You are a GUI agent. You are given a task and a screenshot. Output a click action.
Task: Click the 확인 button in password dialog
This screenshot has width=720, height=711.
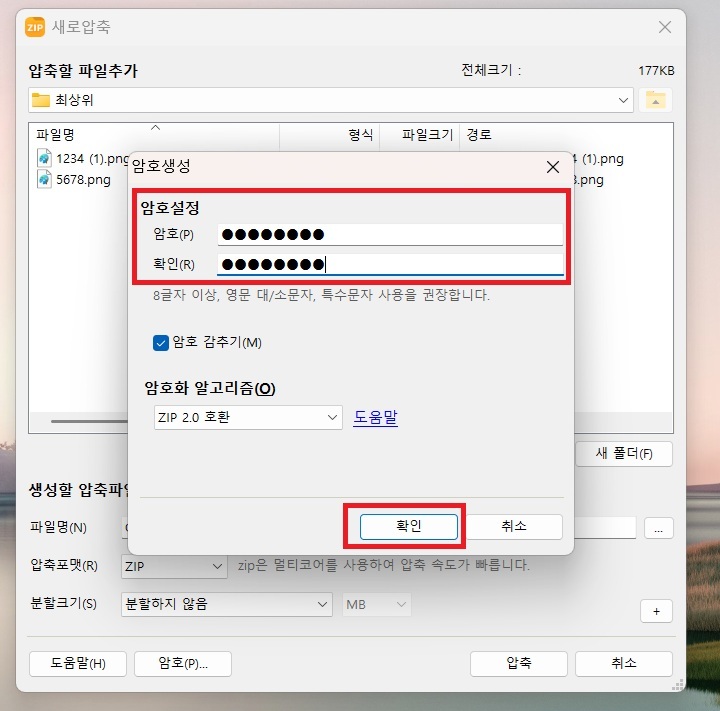pos(409,526)
